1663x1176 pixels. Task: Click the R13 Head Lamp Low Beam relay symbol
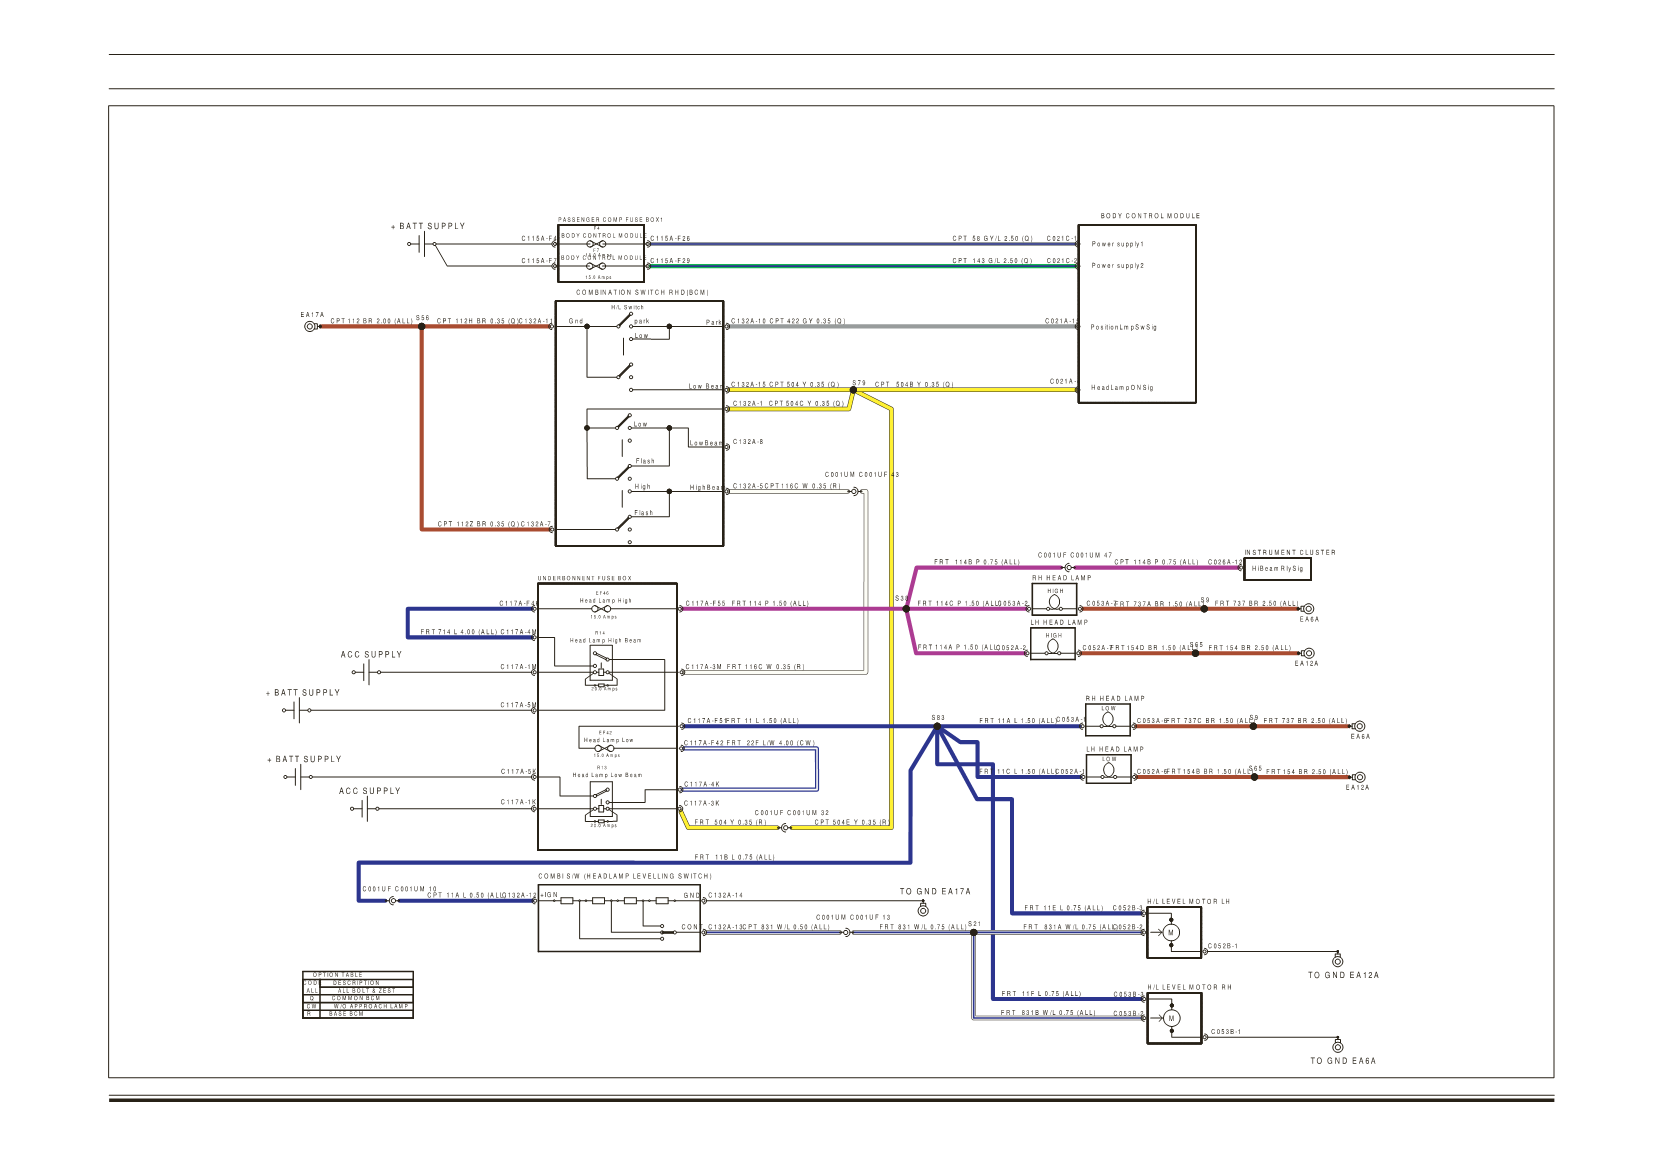[602, 802]
